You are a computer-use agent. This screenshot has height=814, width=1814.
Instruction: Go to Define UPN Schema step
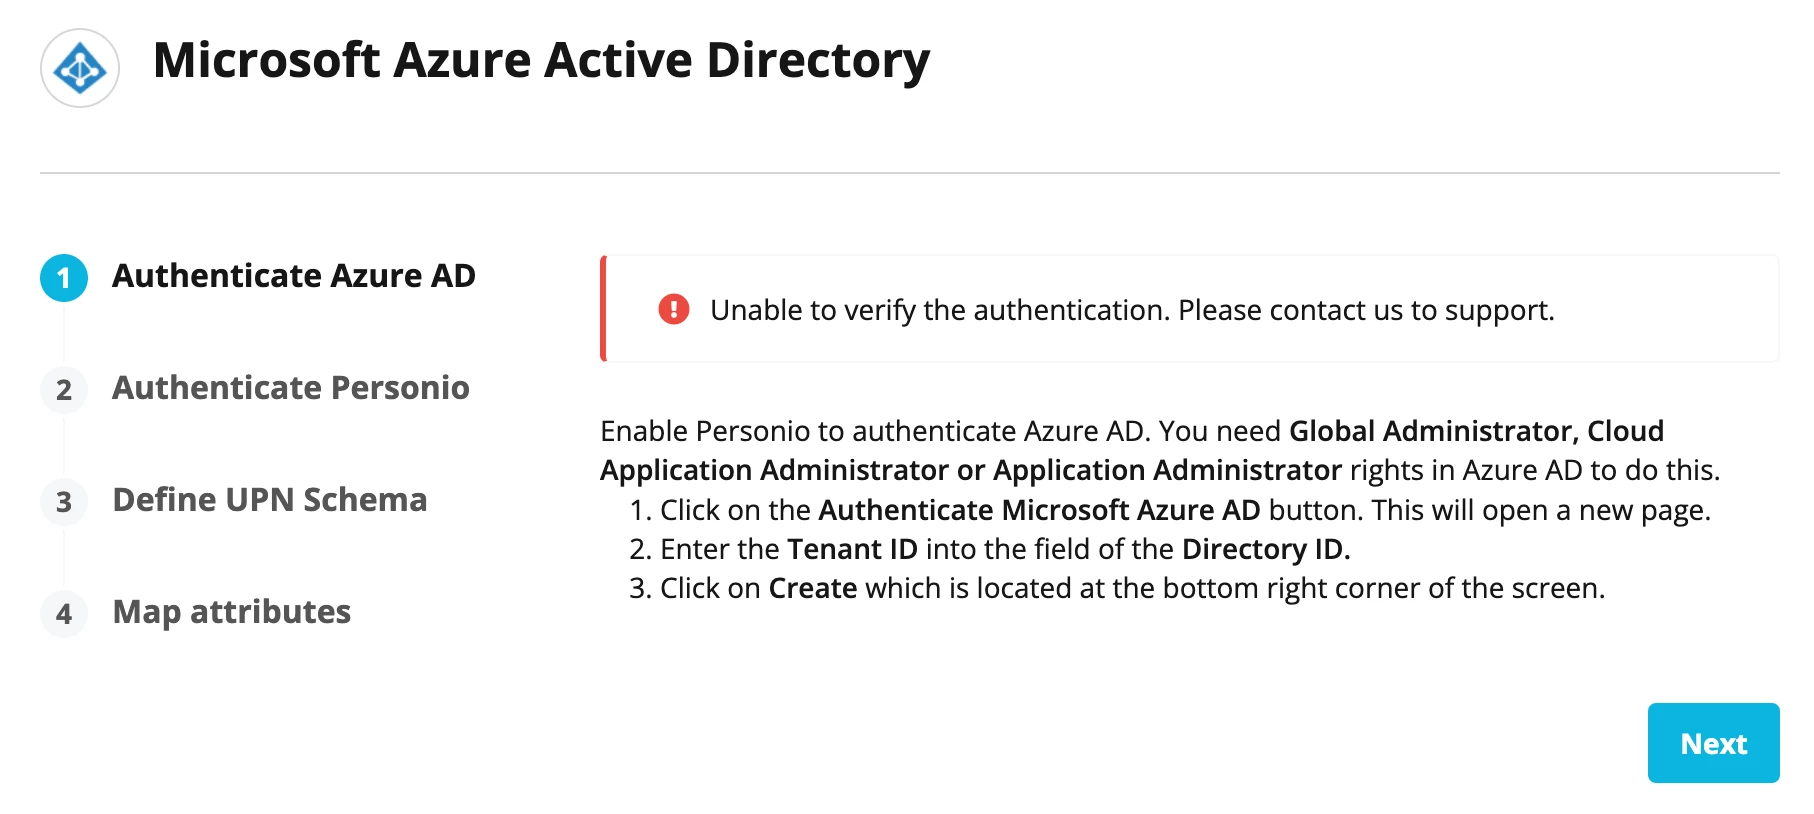coord(269,500)
